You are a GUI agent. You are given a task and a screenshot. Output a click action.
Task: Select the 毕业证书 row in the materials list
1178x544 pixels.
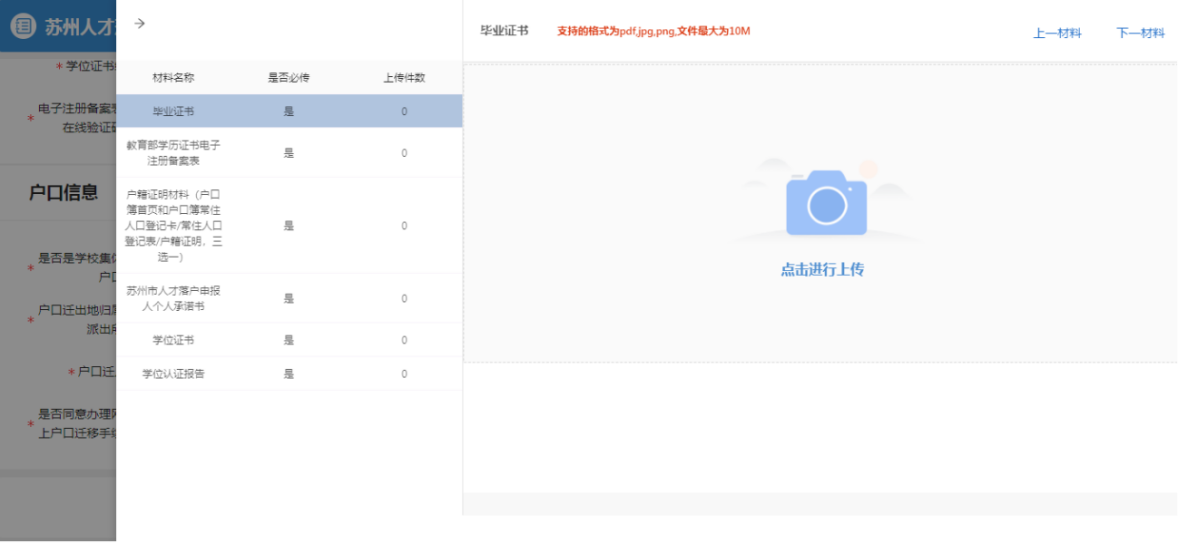(x=173, y=111)
